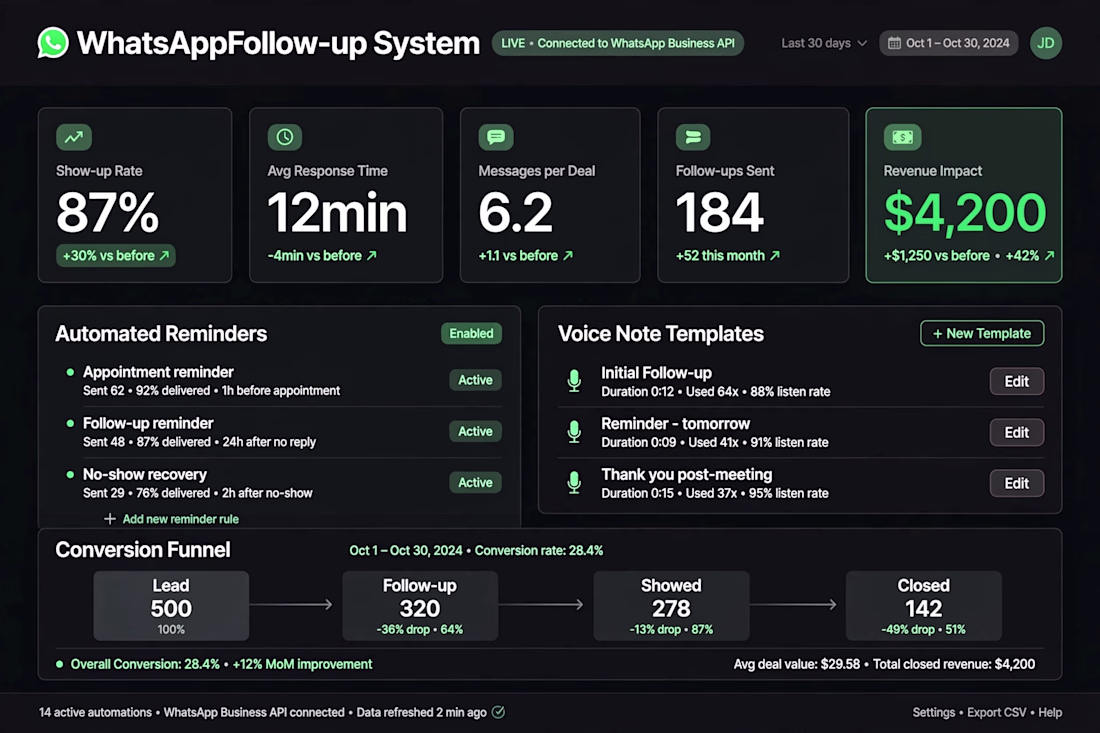The width and height of the screenshot is (1100, 733).
Task: Toggle the Automated Reminders Enabled badge
Action: click(471, 333)
